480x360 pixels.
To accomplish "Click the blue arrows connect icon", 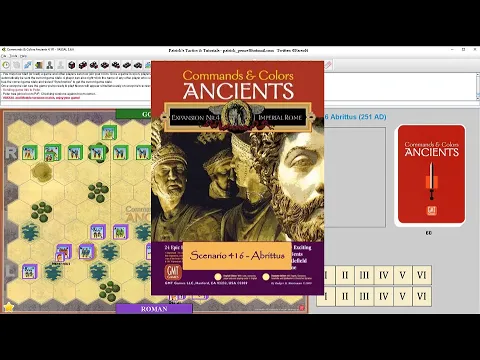I will [28, 65].
